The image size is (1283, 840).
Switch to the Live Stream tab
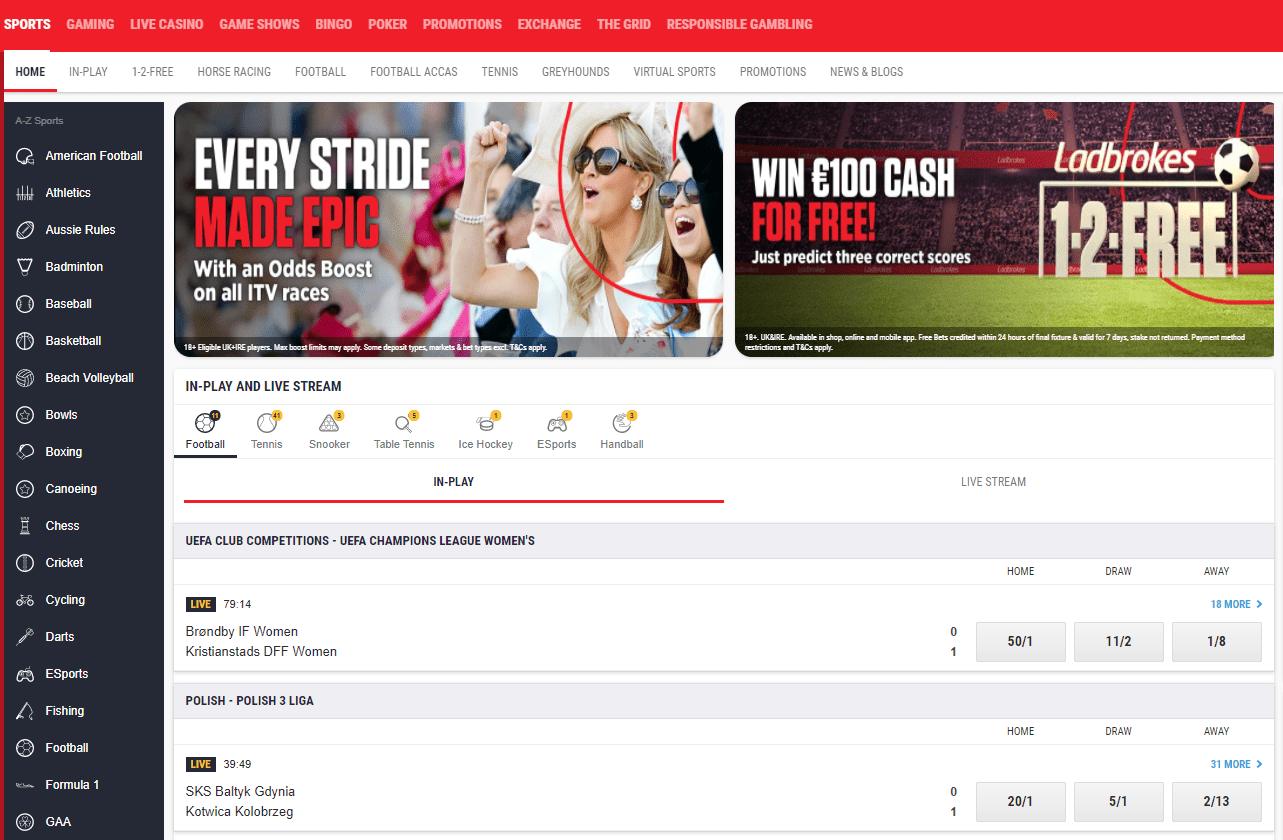(993, 482)
